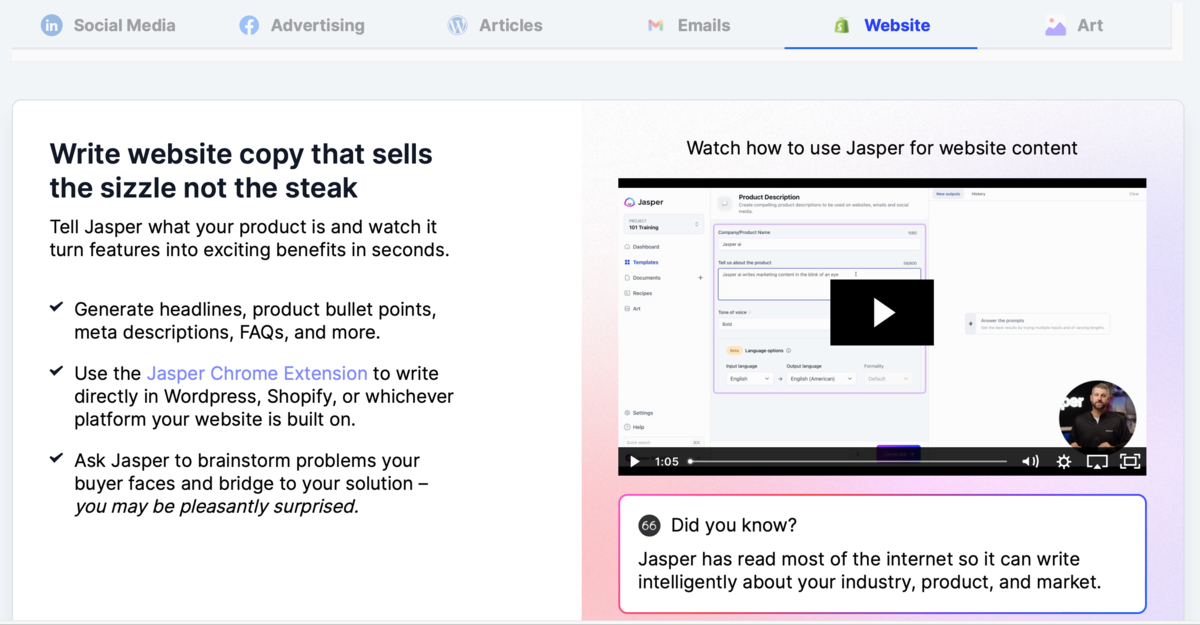Click the picture icon beside Art
Image resolution: width=1200 pixels, height=625 pixels.
1055,26
